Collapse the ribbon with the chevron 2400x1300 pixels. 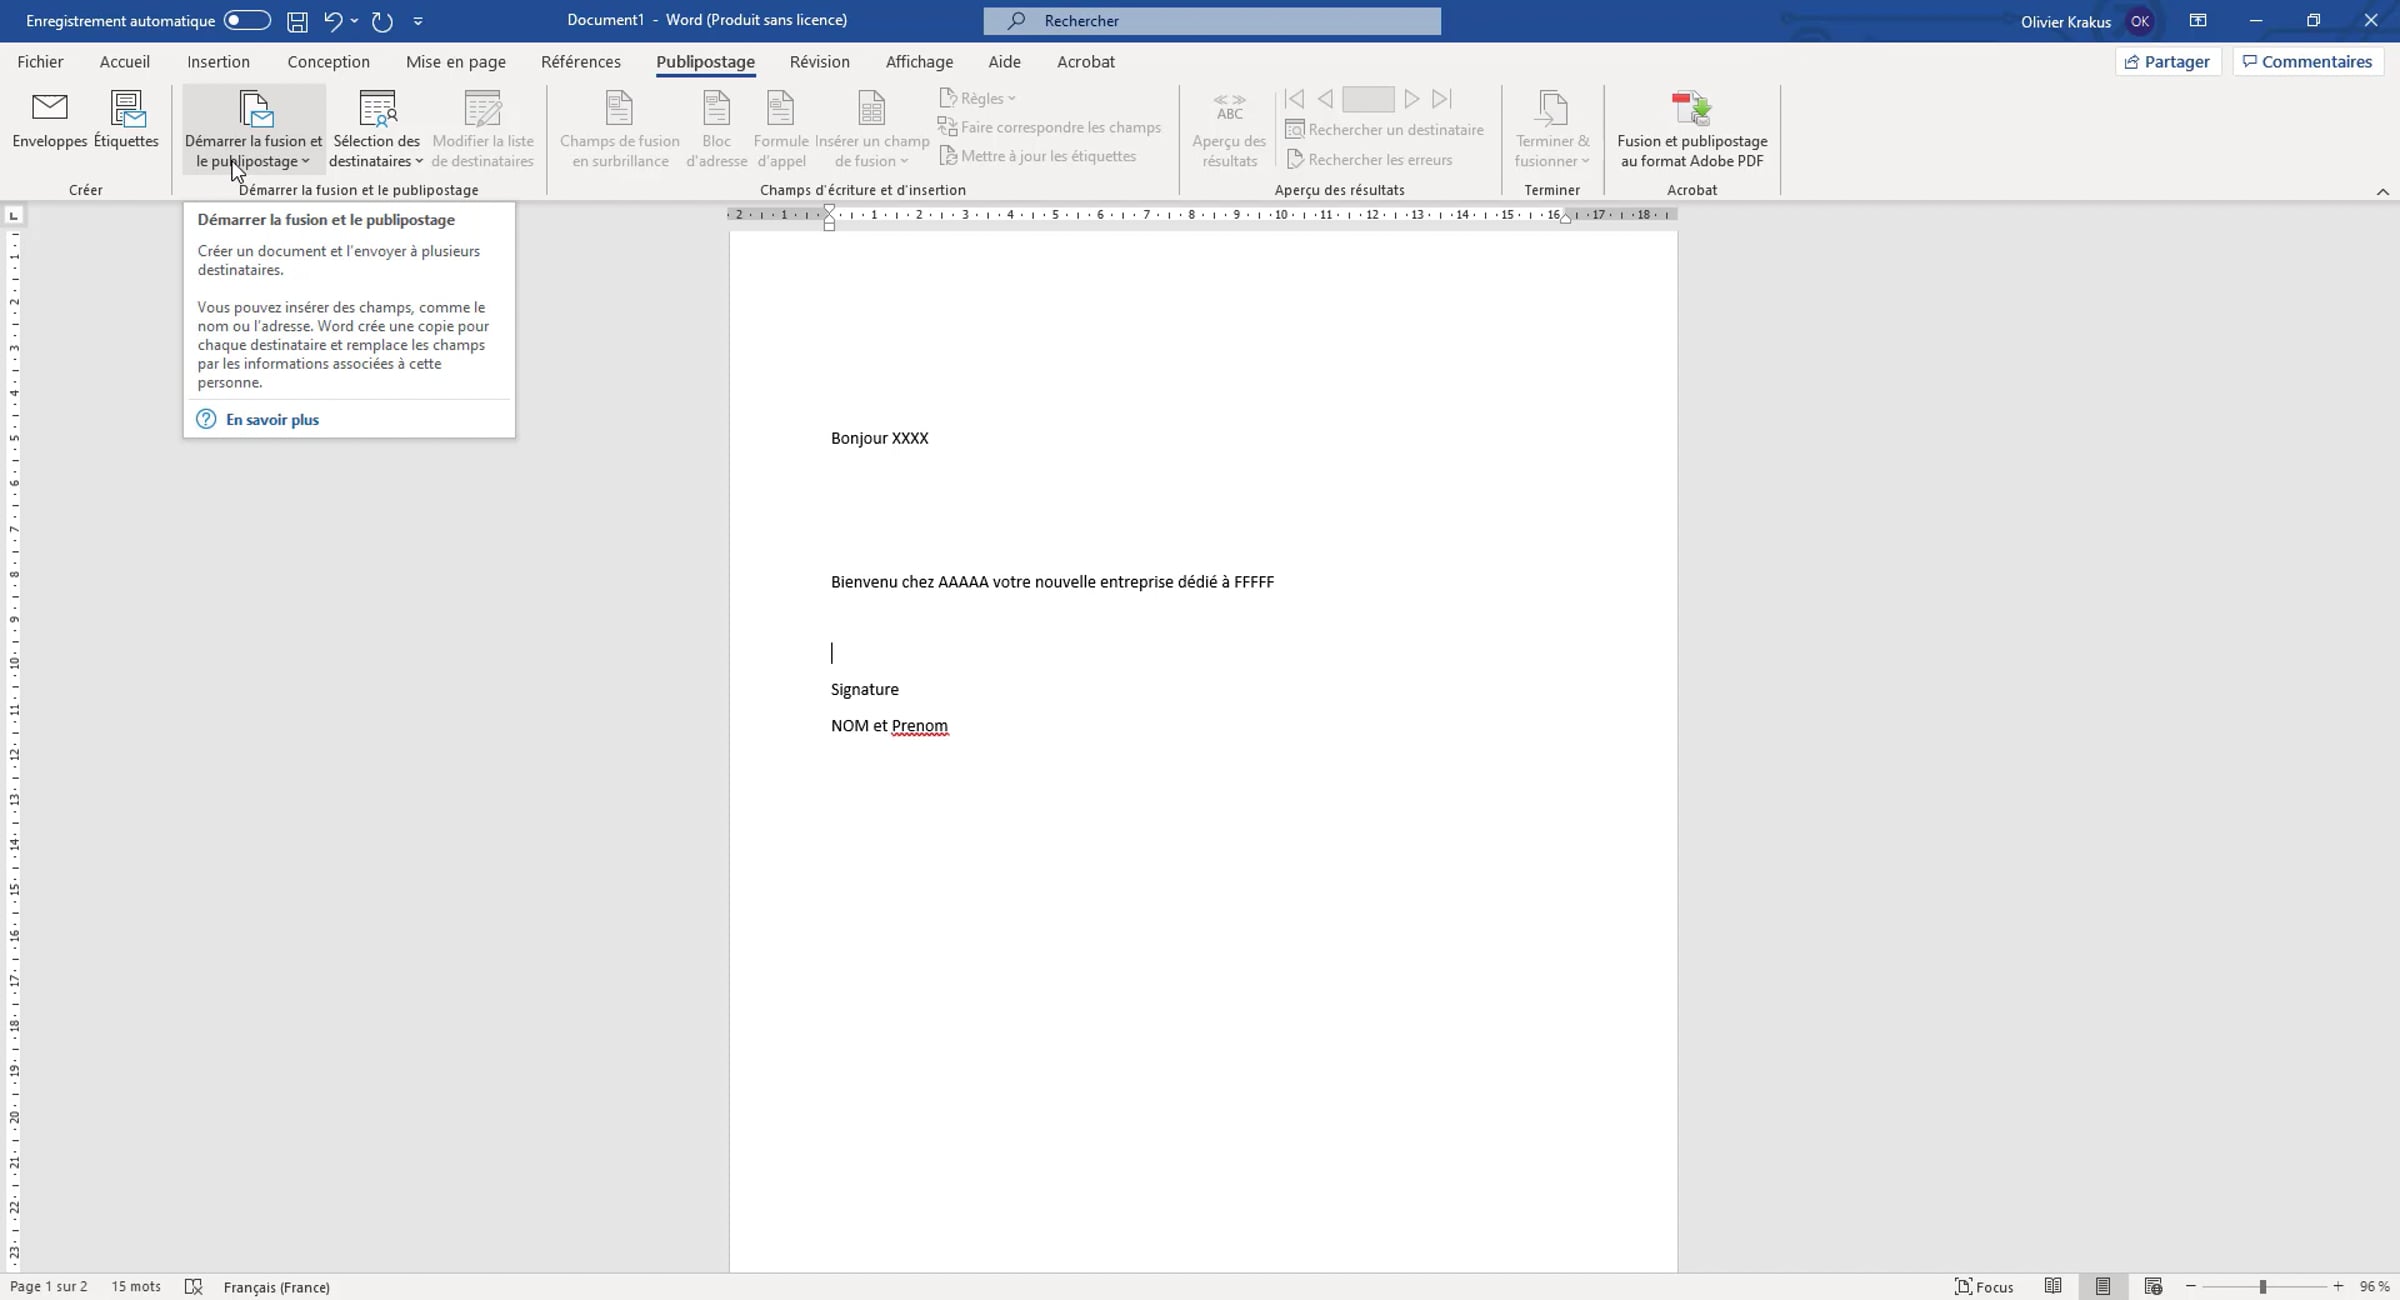pyautogui.click(x=2382, y=192)
